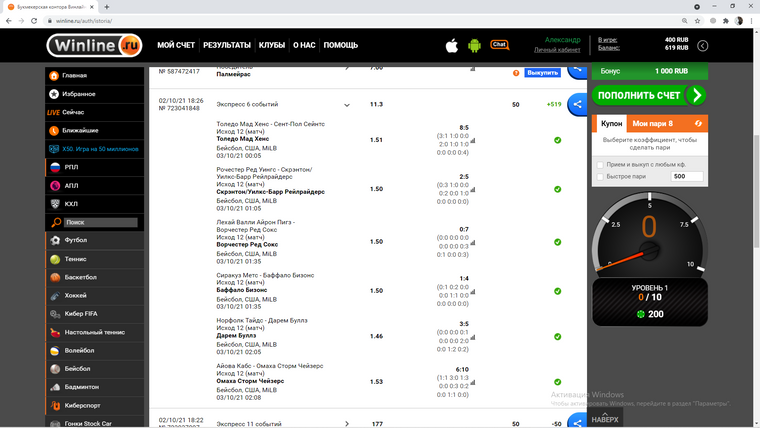The width and height of the screenshot is (760, 428).
Task: Click the magnifier search icon in sidebar
Action: 56,222
